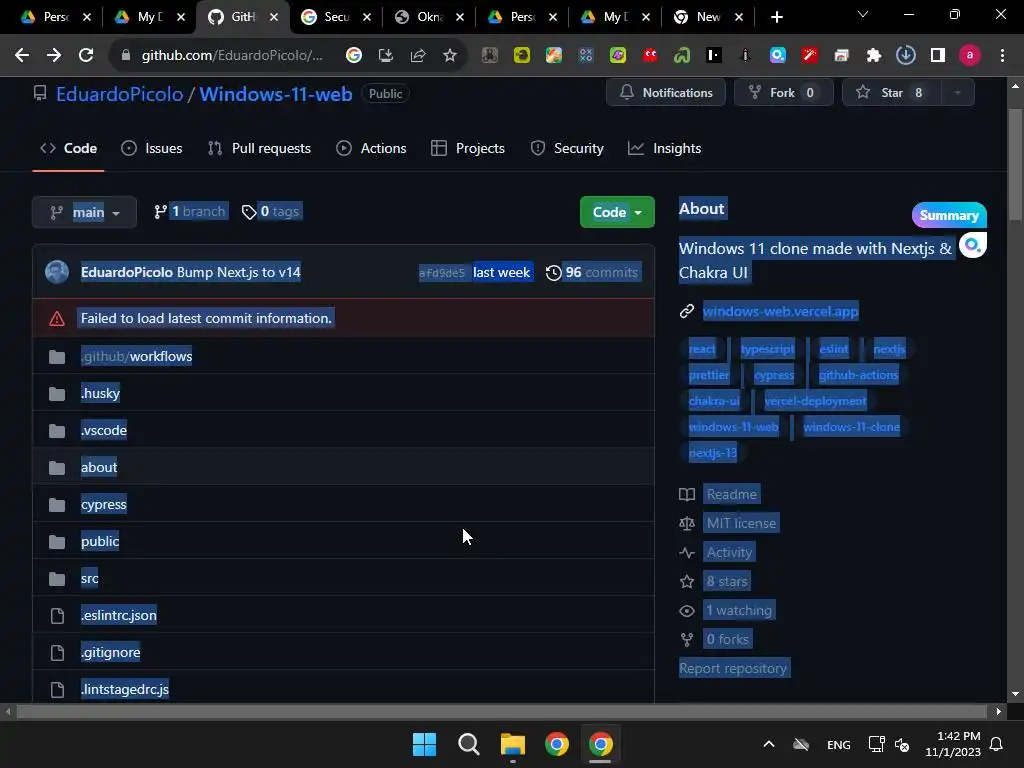Viewport: 1024px width, 768px height.
Task: Switch to the Insights tab
Action: click(664, 148)
